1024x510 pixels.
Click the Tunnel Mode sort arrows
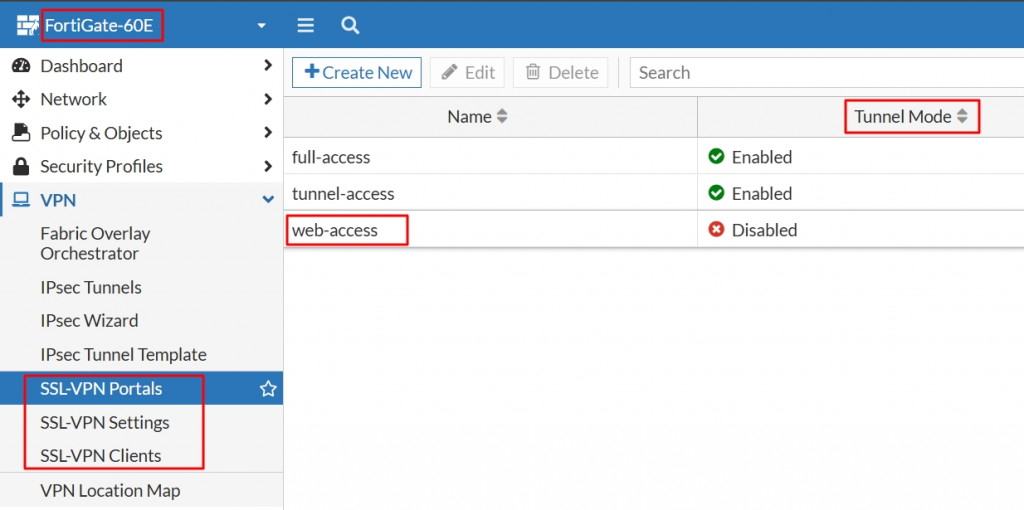(962, 117)
